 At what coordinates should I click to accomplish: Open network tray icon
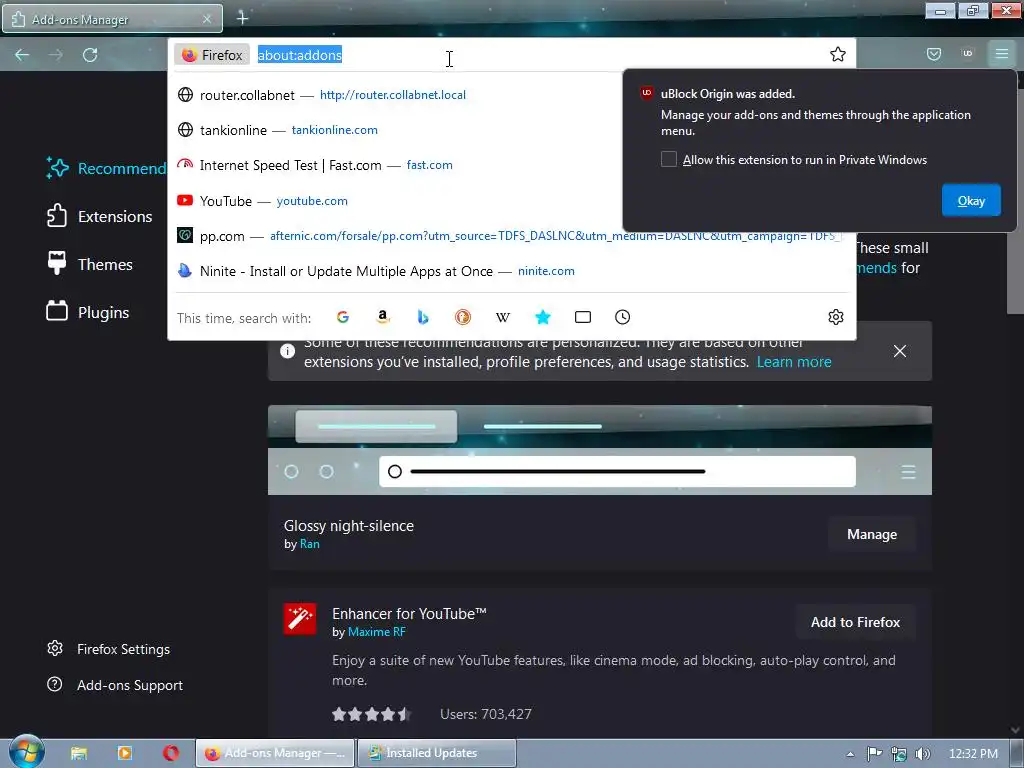pos(899,754)
